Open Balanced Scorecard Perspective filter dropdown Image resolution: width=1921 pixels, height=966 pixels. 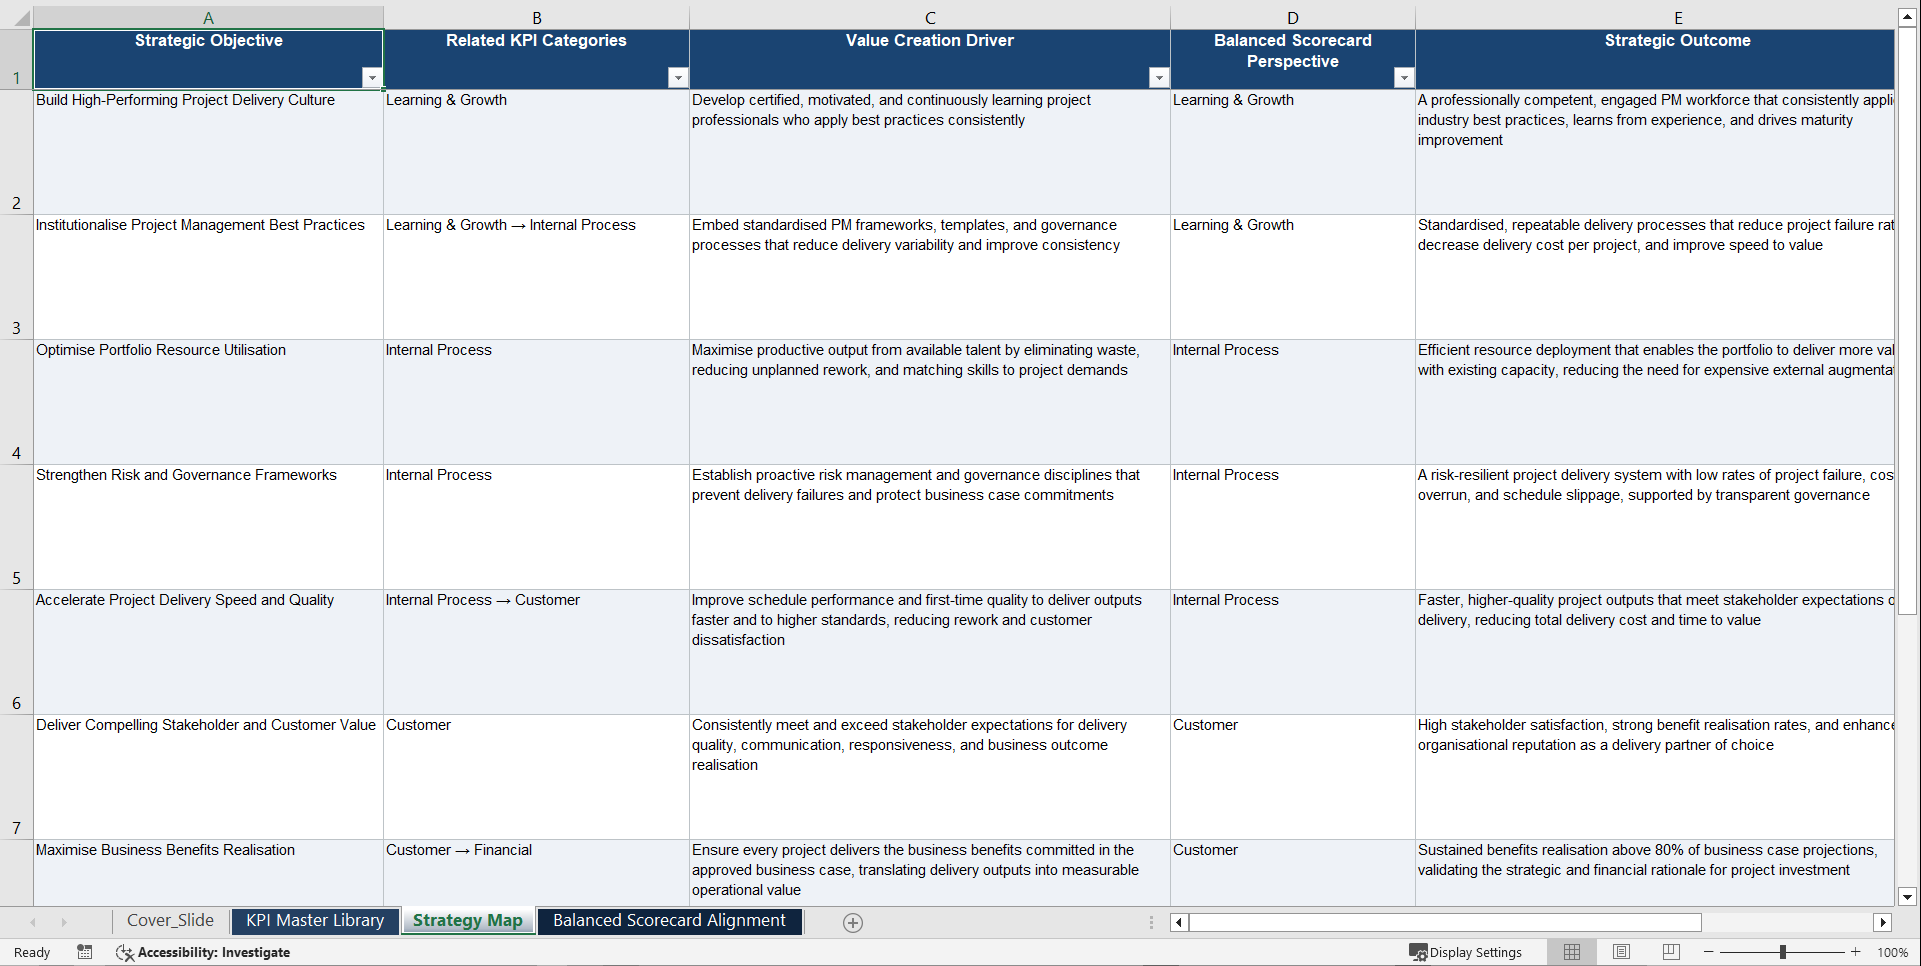coord(1404,78)
